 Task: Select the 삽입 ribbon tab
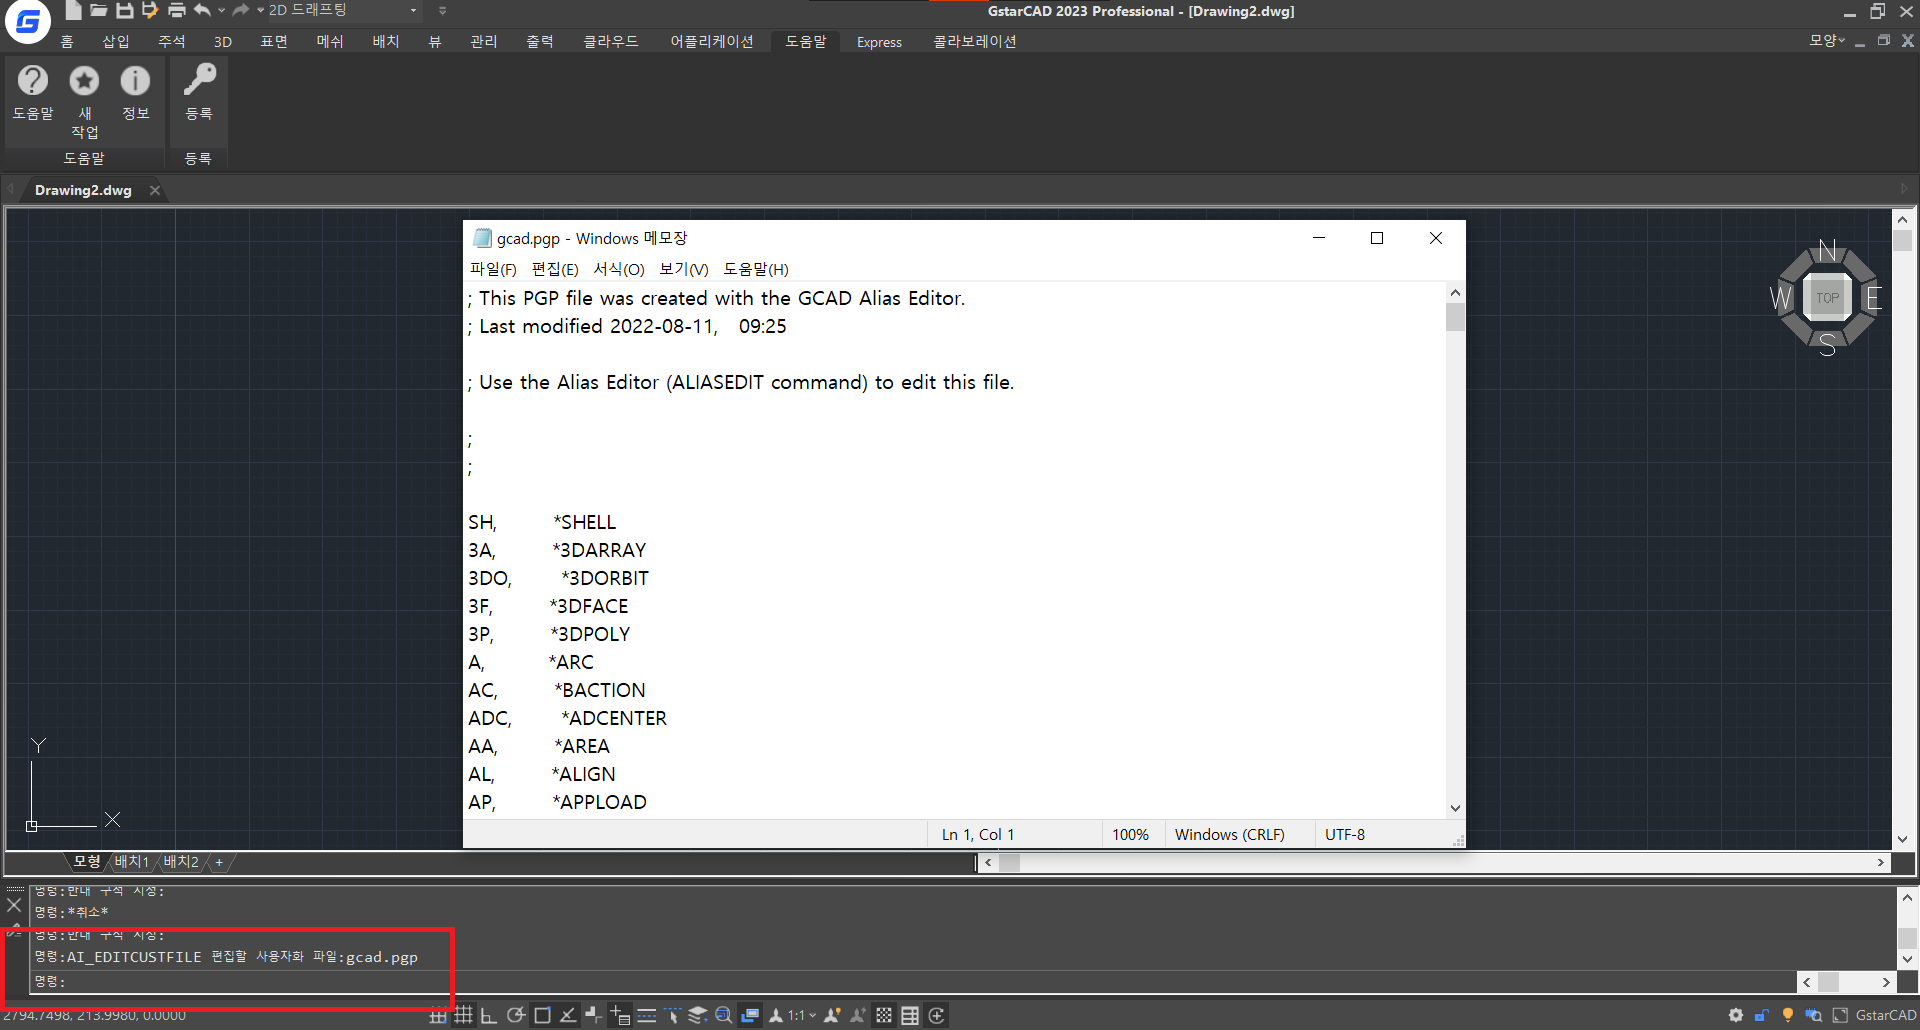(x=116, y=41)
